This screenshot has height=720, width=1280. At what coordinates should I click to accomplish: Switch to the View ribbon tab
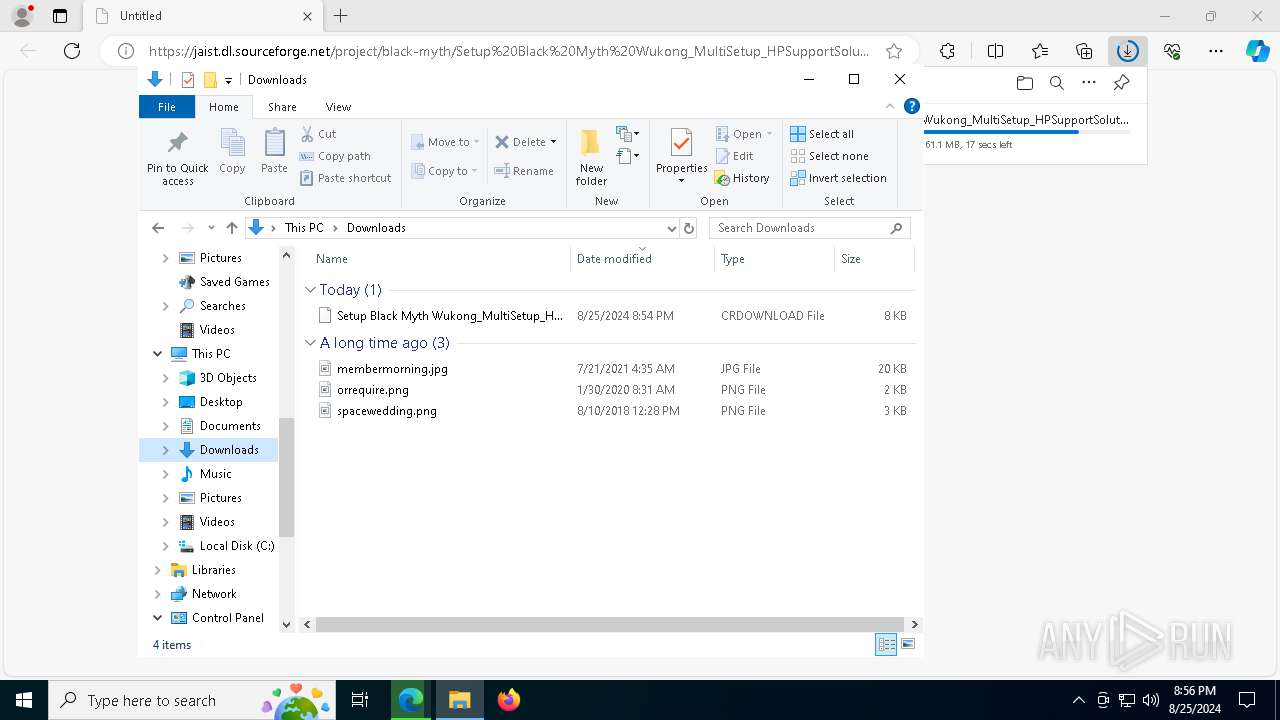point(338,107)
